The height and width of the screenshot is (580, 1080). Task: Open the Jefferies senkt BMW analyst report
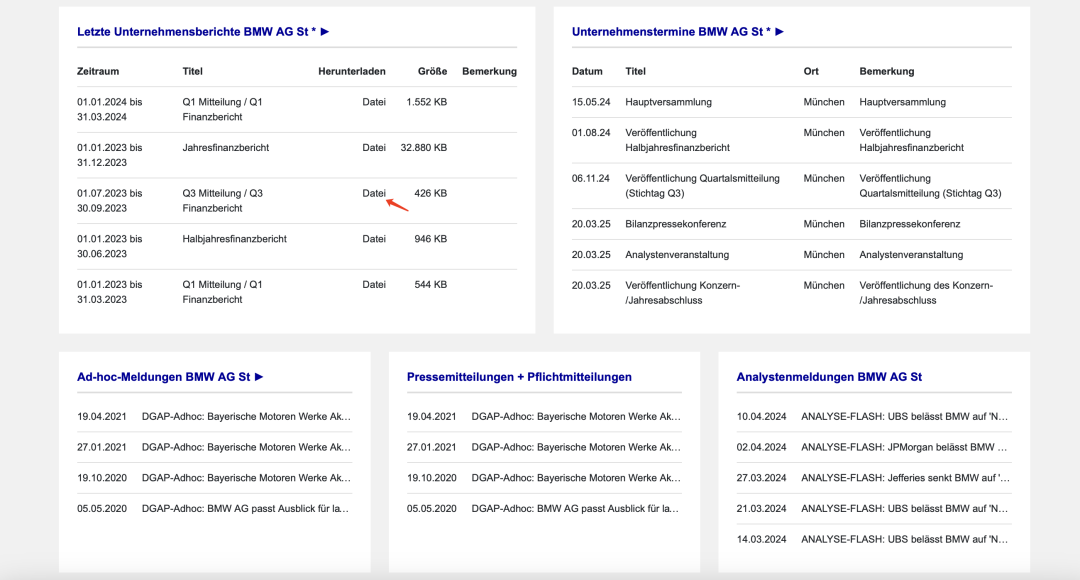(904, 478)
